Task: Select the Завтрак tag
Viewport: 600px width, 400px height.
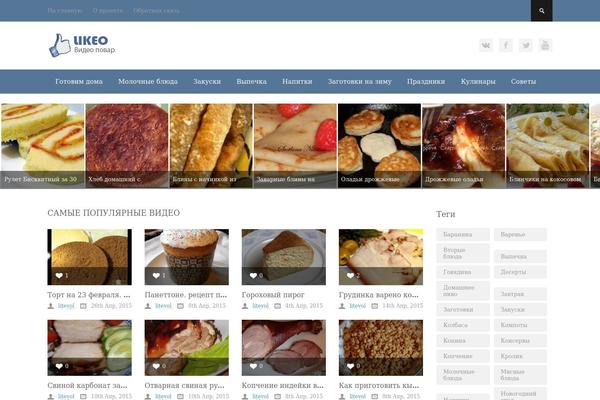Action: [520, 294]
